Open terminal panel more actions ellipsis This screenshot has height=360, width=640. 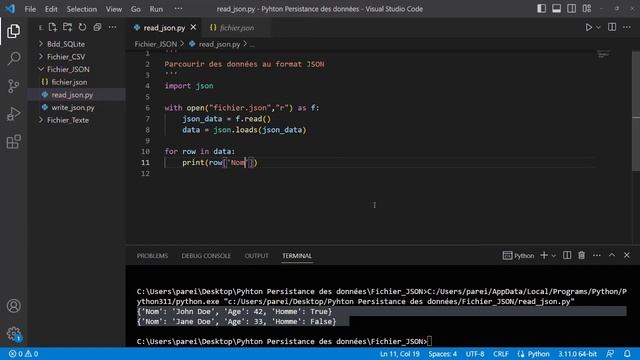pyautogui.click(x=597, y=255)
